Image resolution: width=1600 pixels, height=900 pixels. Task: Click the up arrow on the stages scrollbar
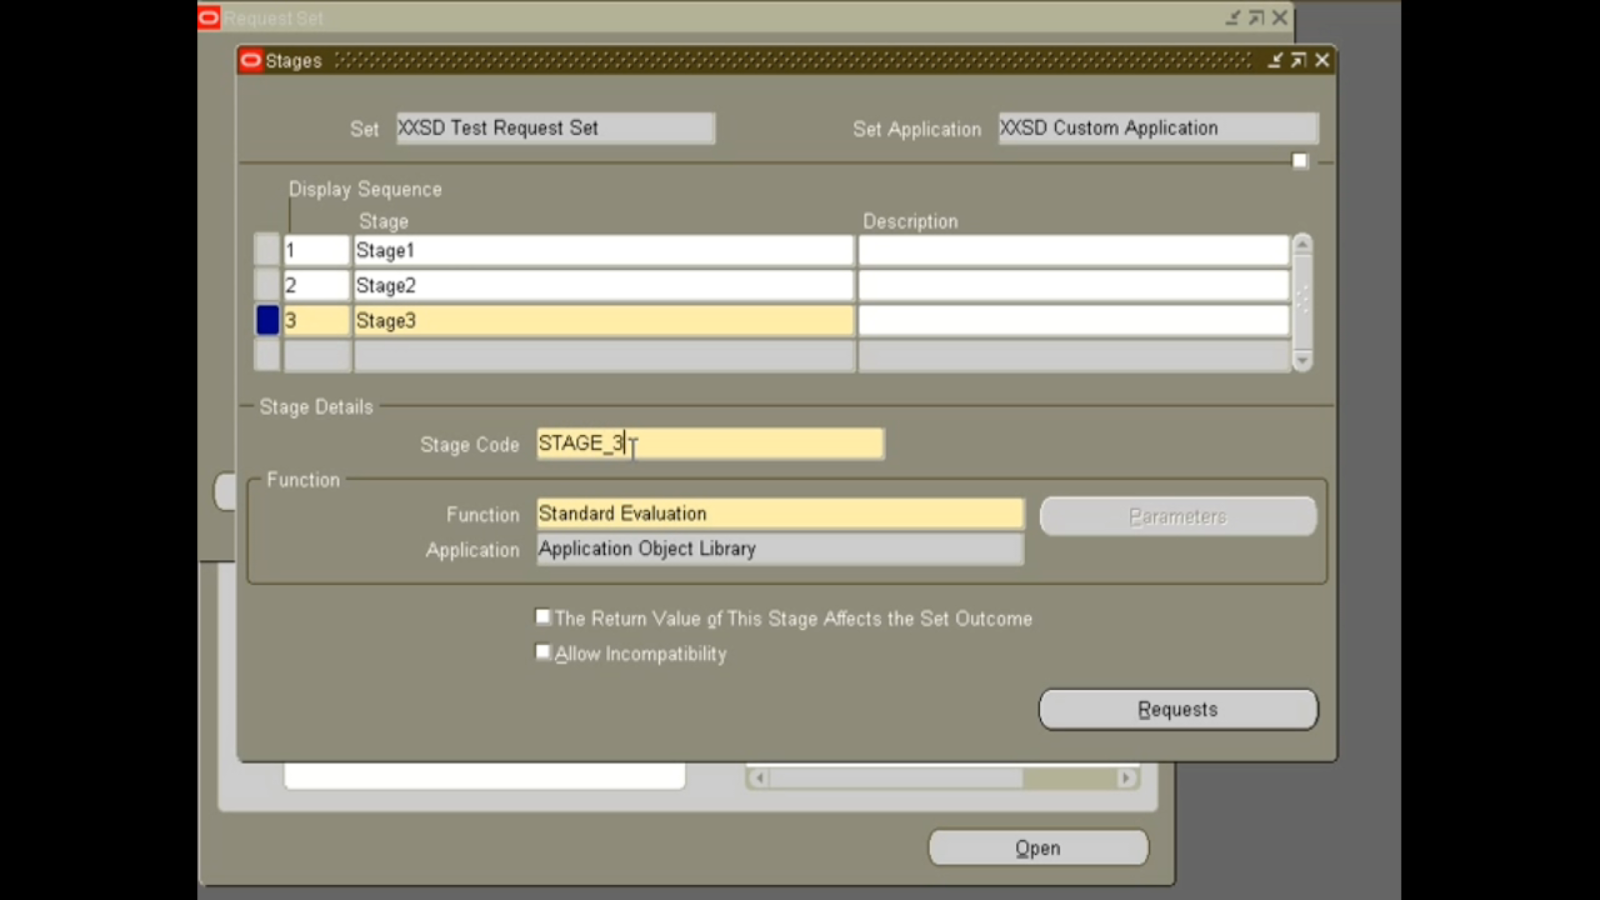tap(1302, 242)
